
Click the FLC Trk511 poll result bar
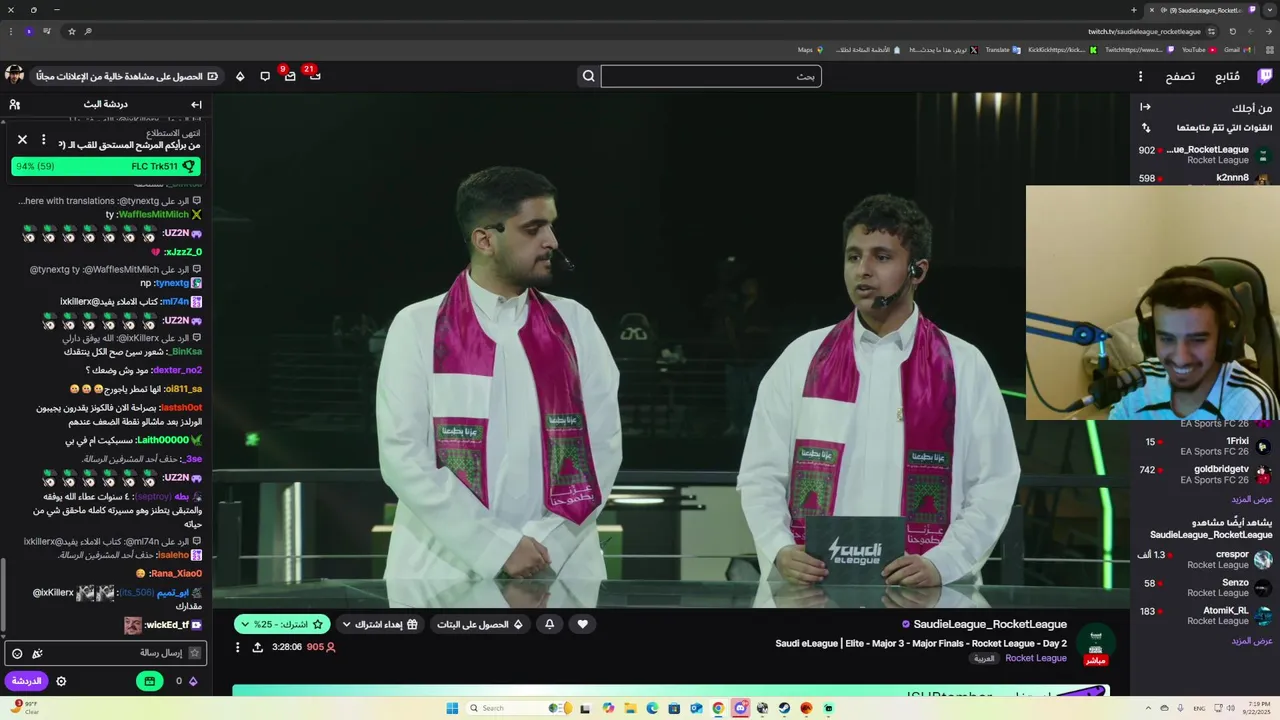[x=106, y=166]
